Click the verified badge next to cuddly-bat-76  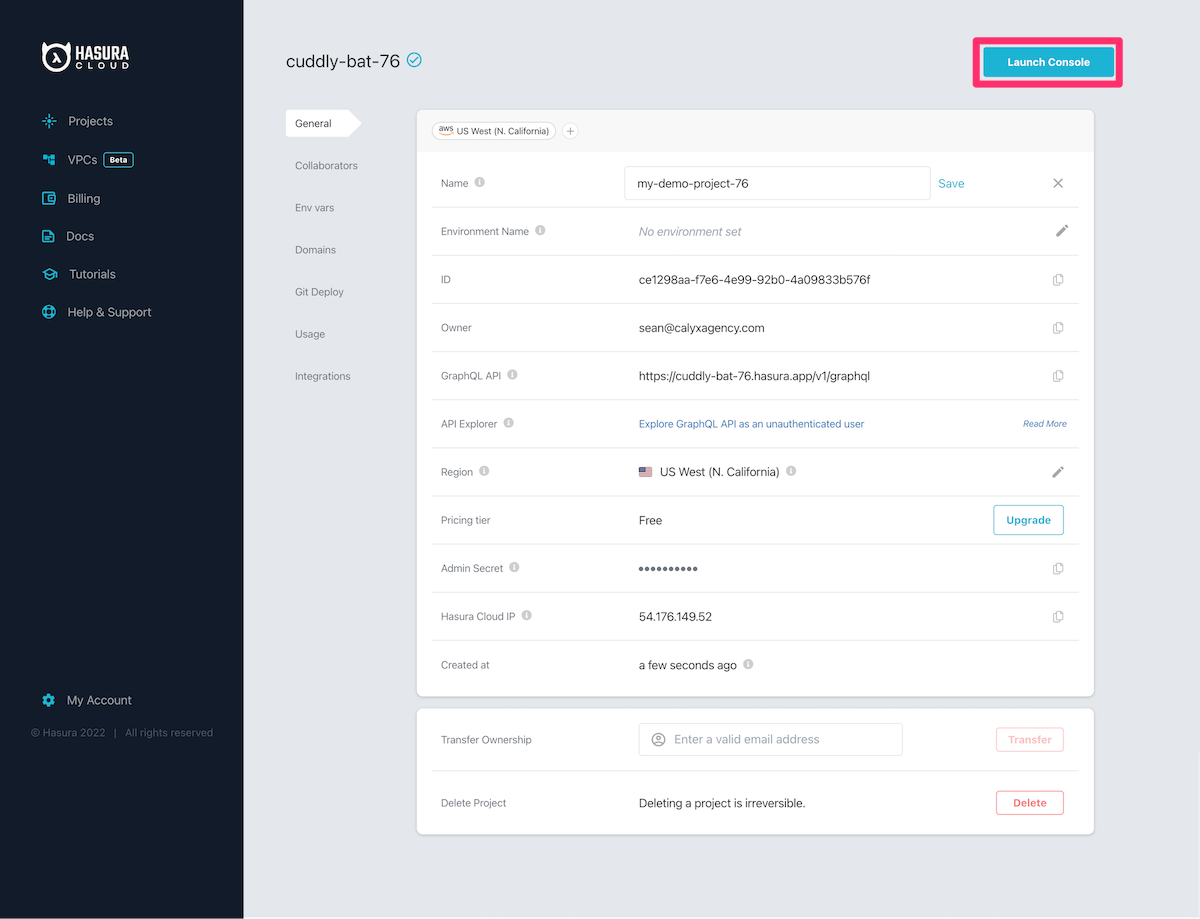coord(414,60)
